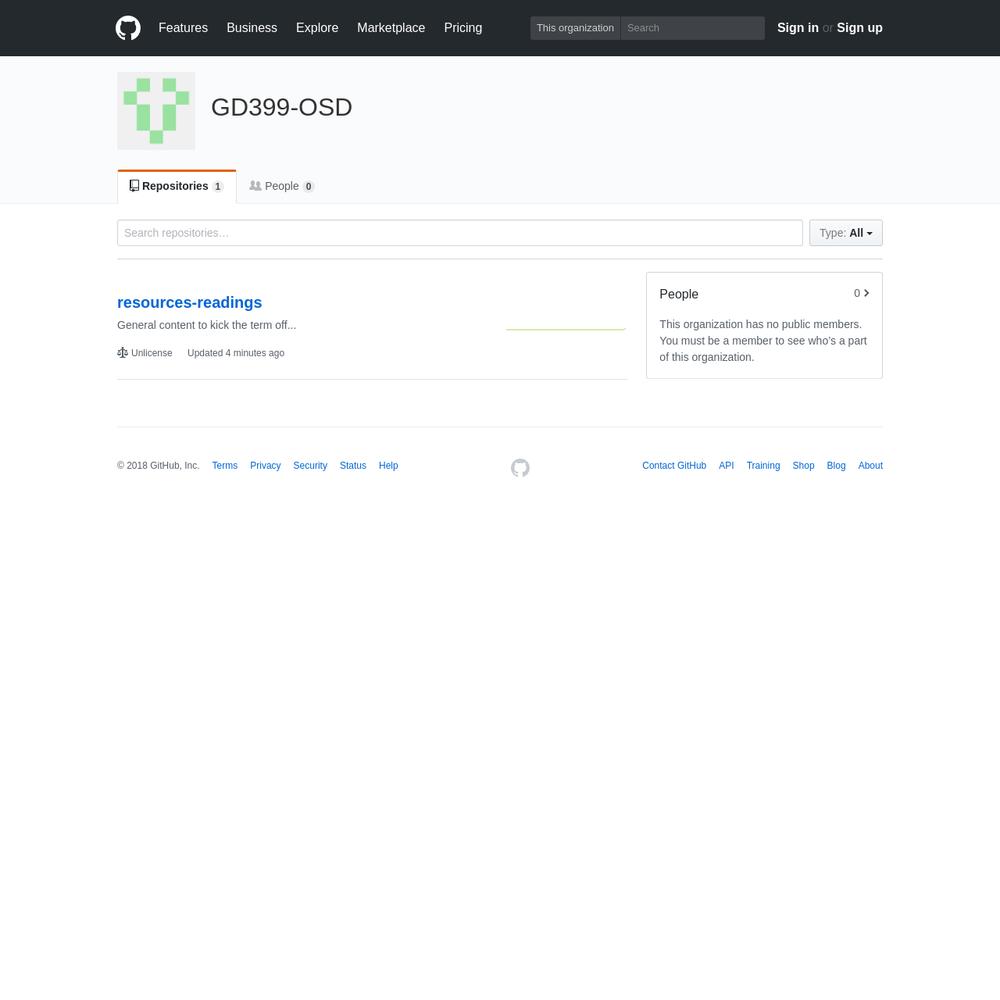This screenshot has width=1000, height=1000.
Task: Click the footer GitHub mark icon
Action: tap(520, 468)
